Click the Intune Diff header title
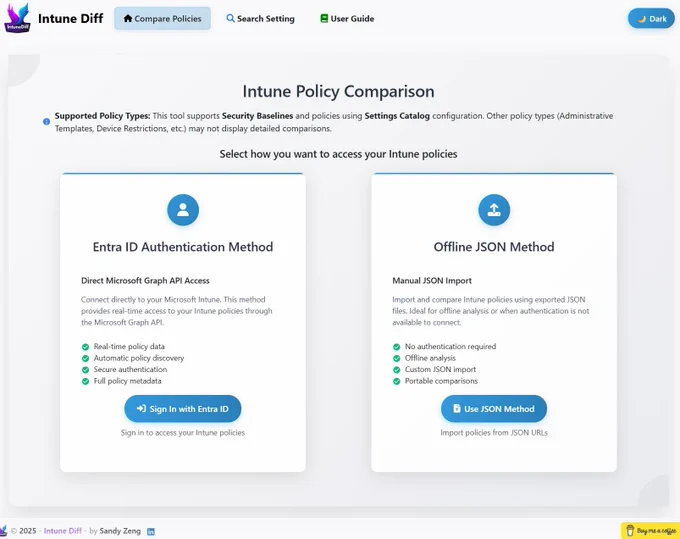This screenshot has width=680, height=539. [x=71, y=18]
